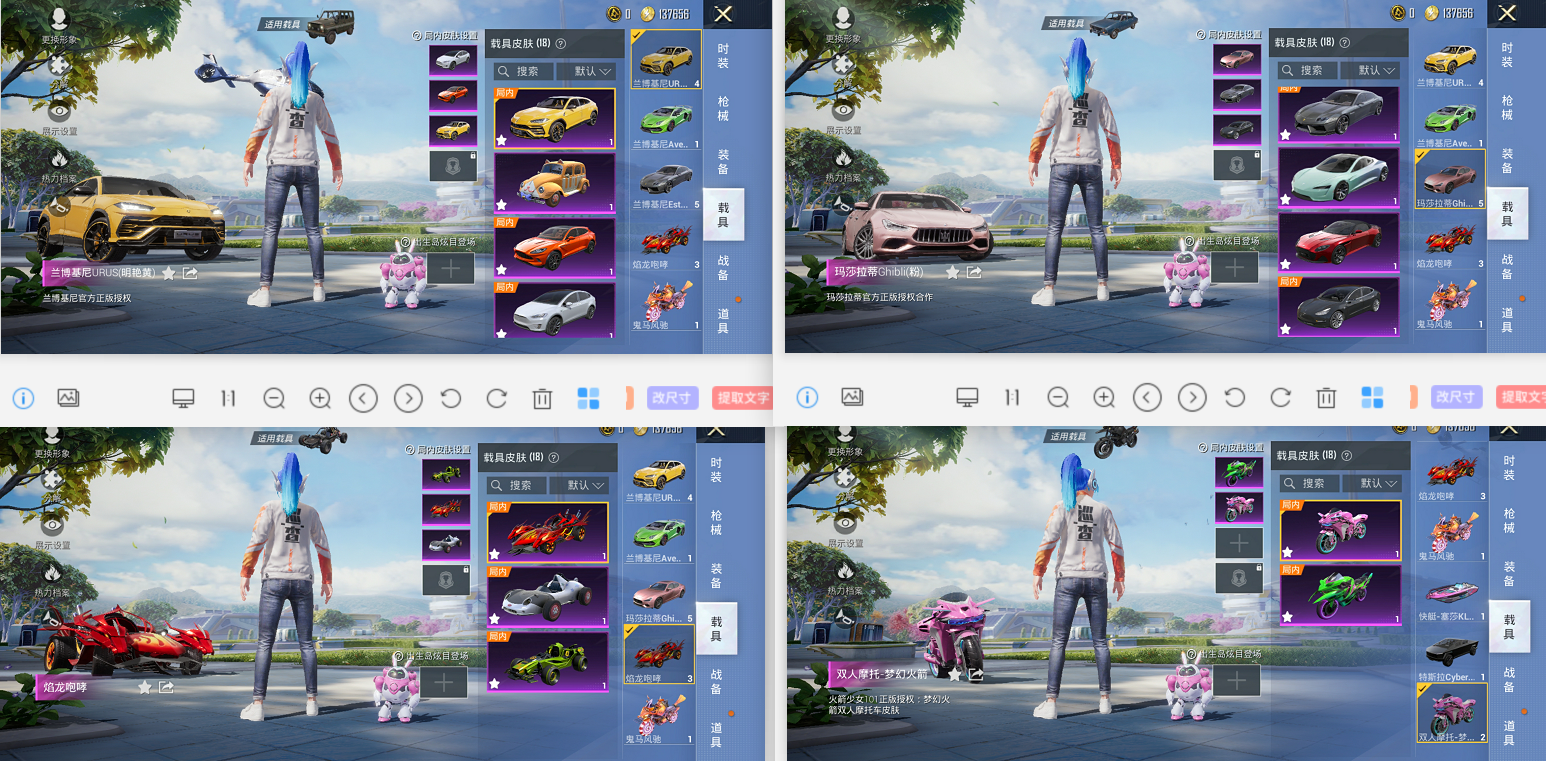The height and width of the screenshot is (761, 1546).
Task: Switch to 战备 tab in URUS screenshot
Action: (x=722, y=267)
